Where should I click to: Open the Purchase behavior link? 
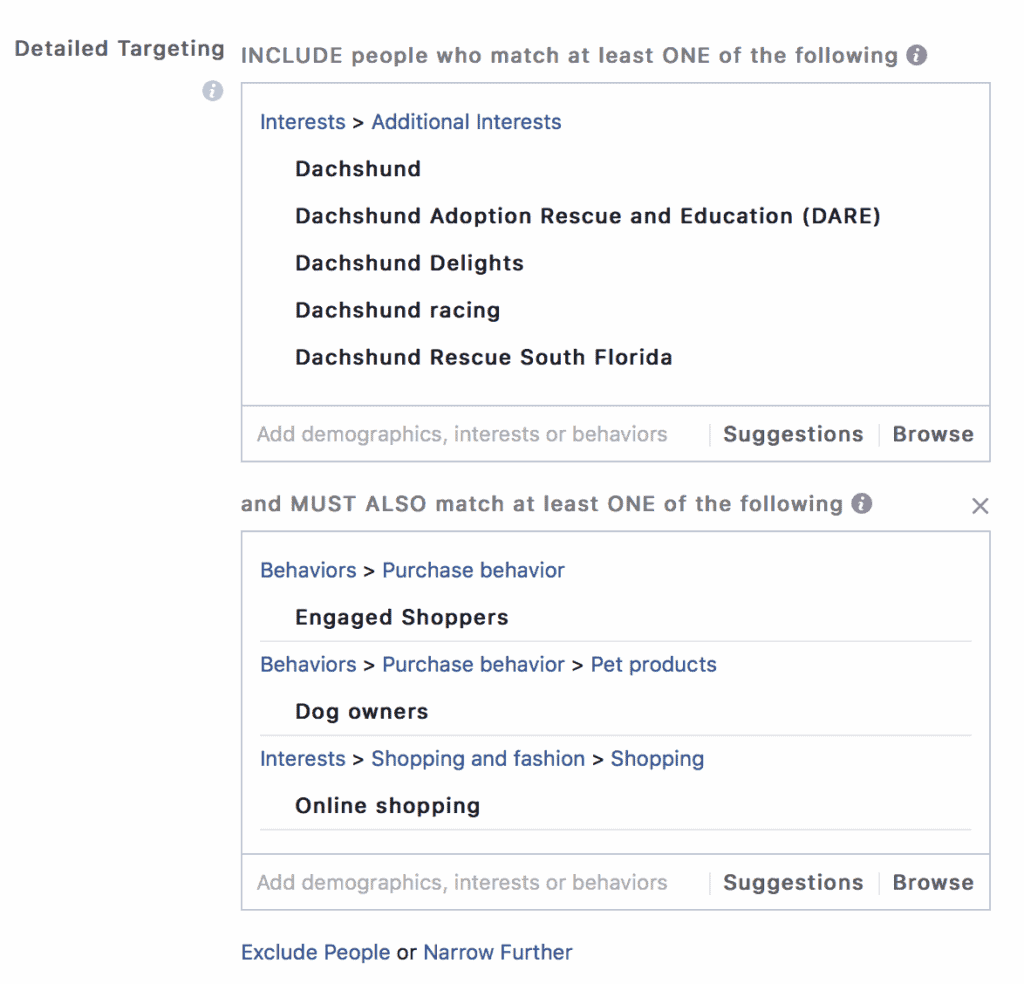pos(473,570)
